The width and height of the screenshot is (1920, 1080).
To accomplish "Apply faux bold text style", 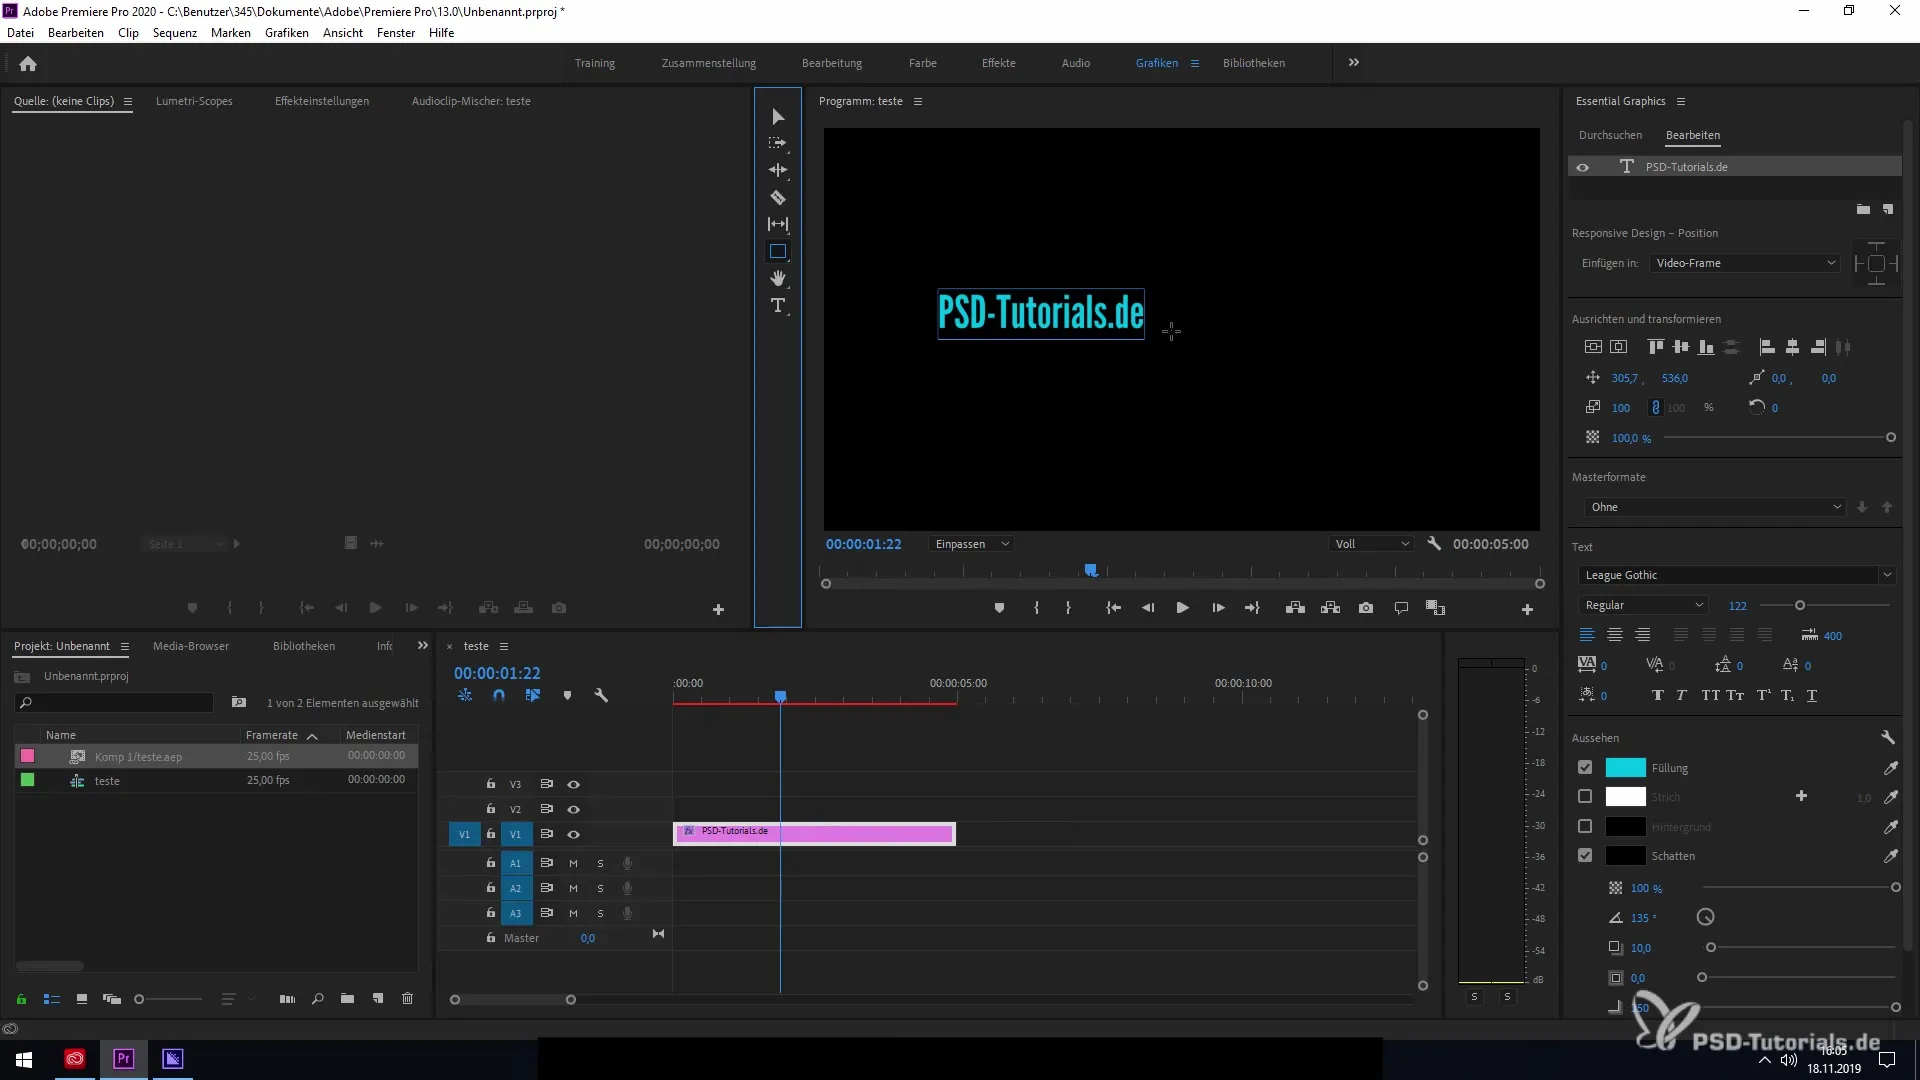I will coord(1657,695).
